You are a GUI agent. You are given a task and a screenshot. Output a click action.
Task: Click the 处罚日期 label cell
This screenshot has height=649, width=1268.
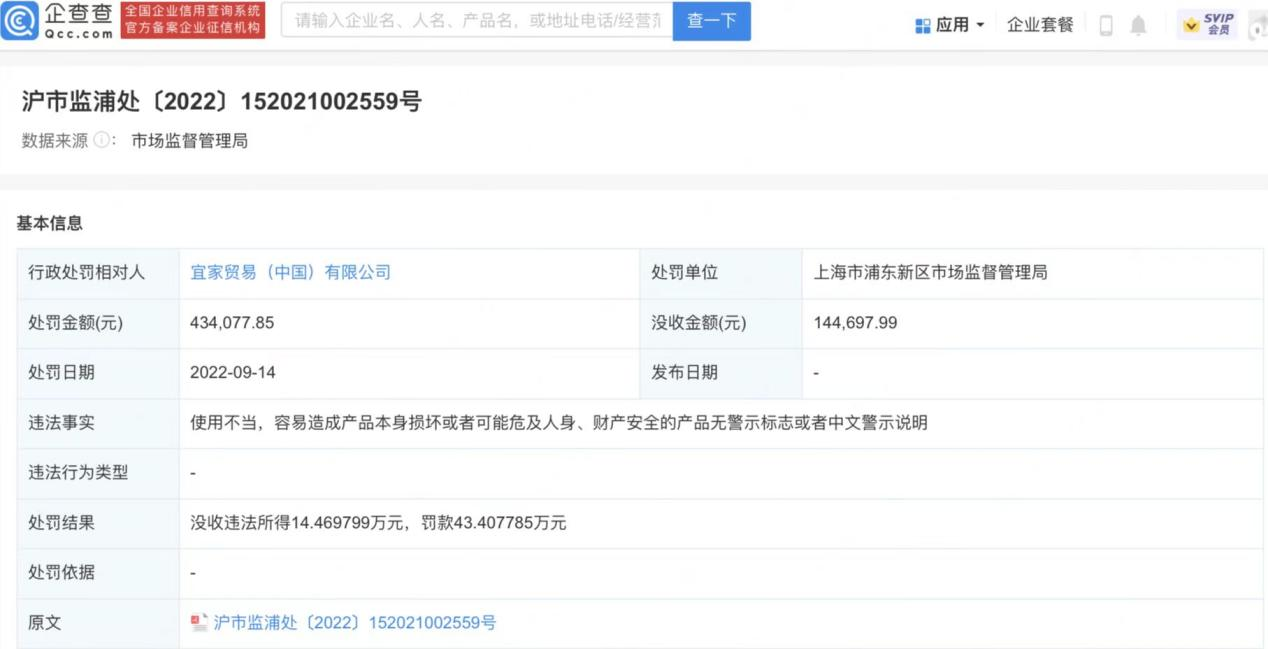coord(98,373)
